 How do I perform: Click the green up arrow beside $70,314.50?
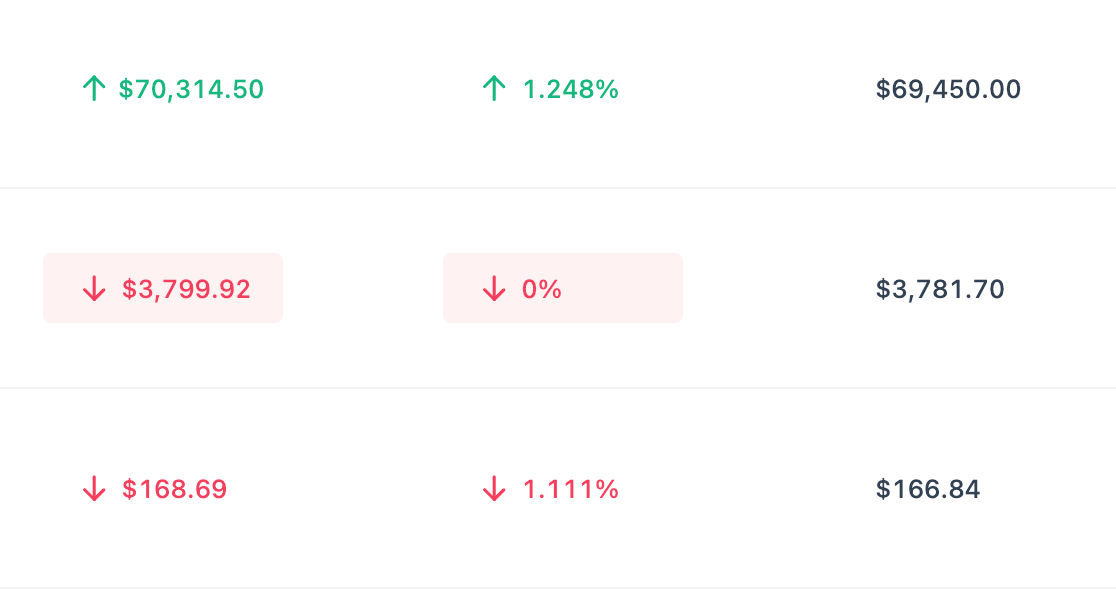coord(94,89)
